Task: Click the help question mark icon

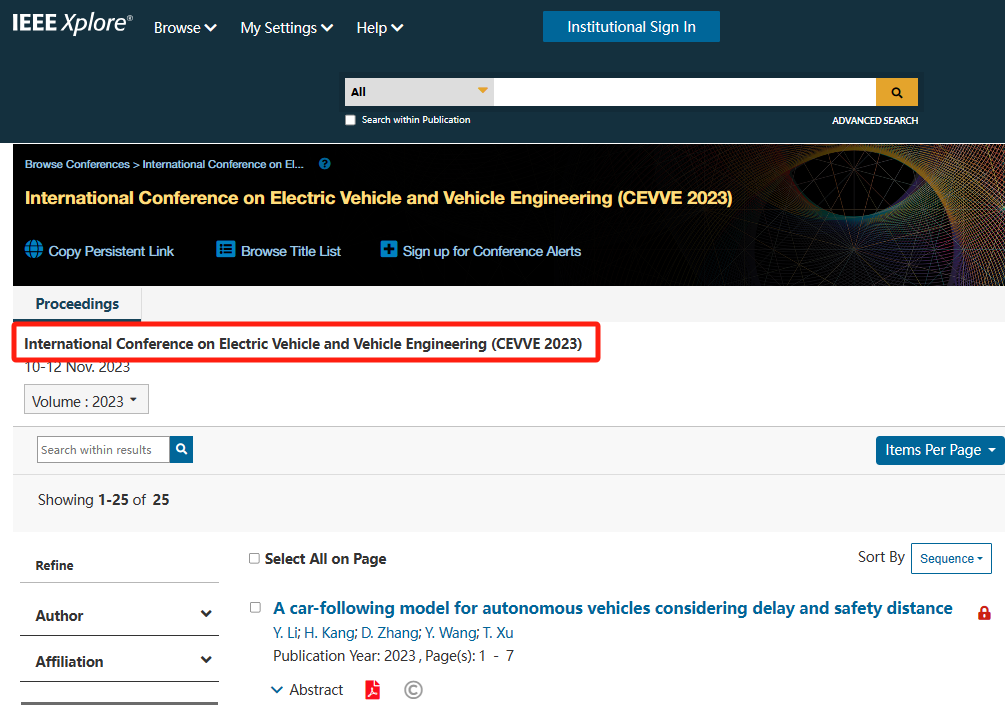Action: 324,164
